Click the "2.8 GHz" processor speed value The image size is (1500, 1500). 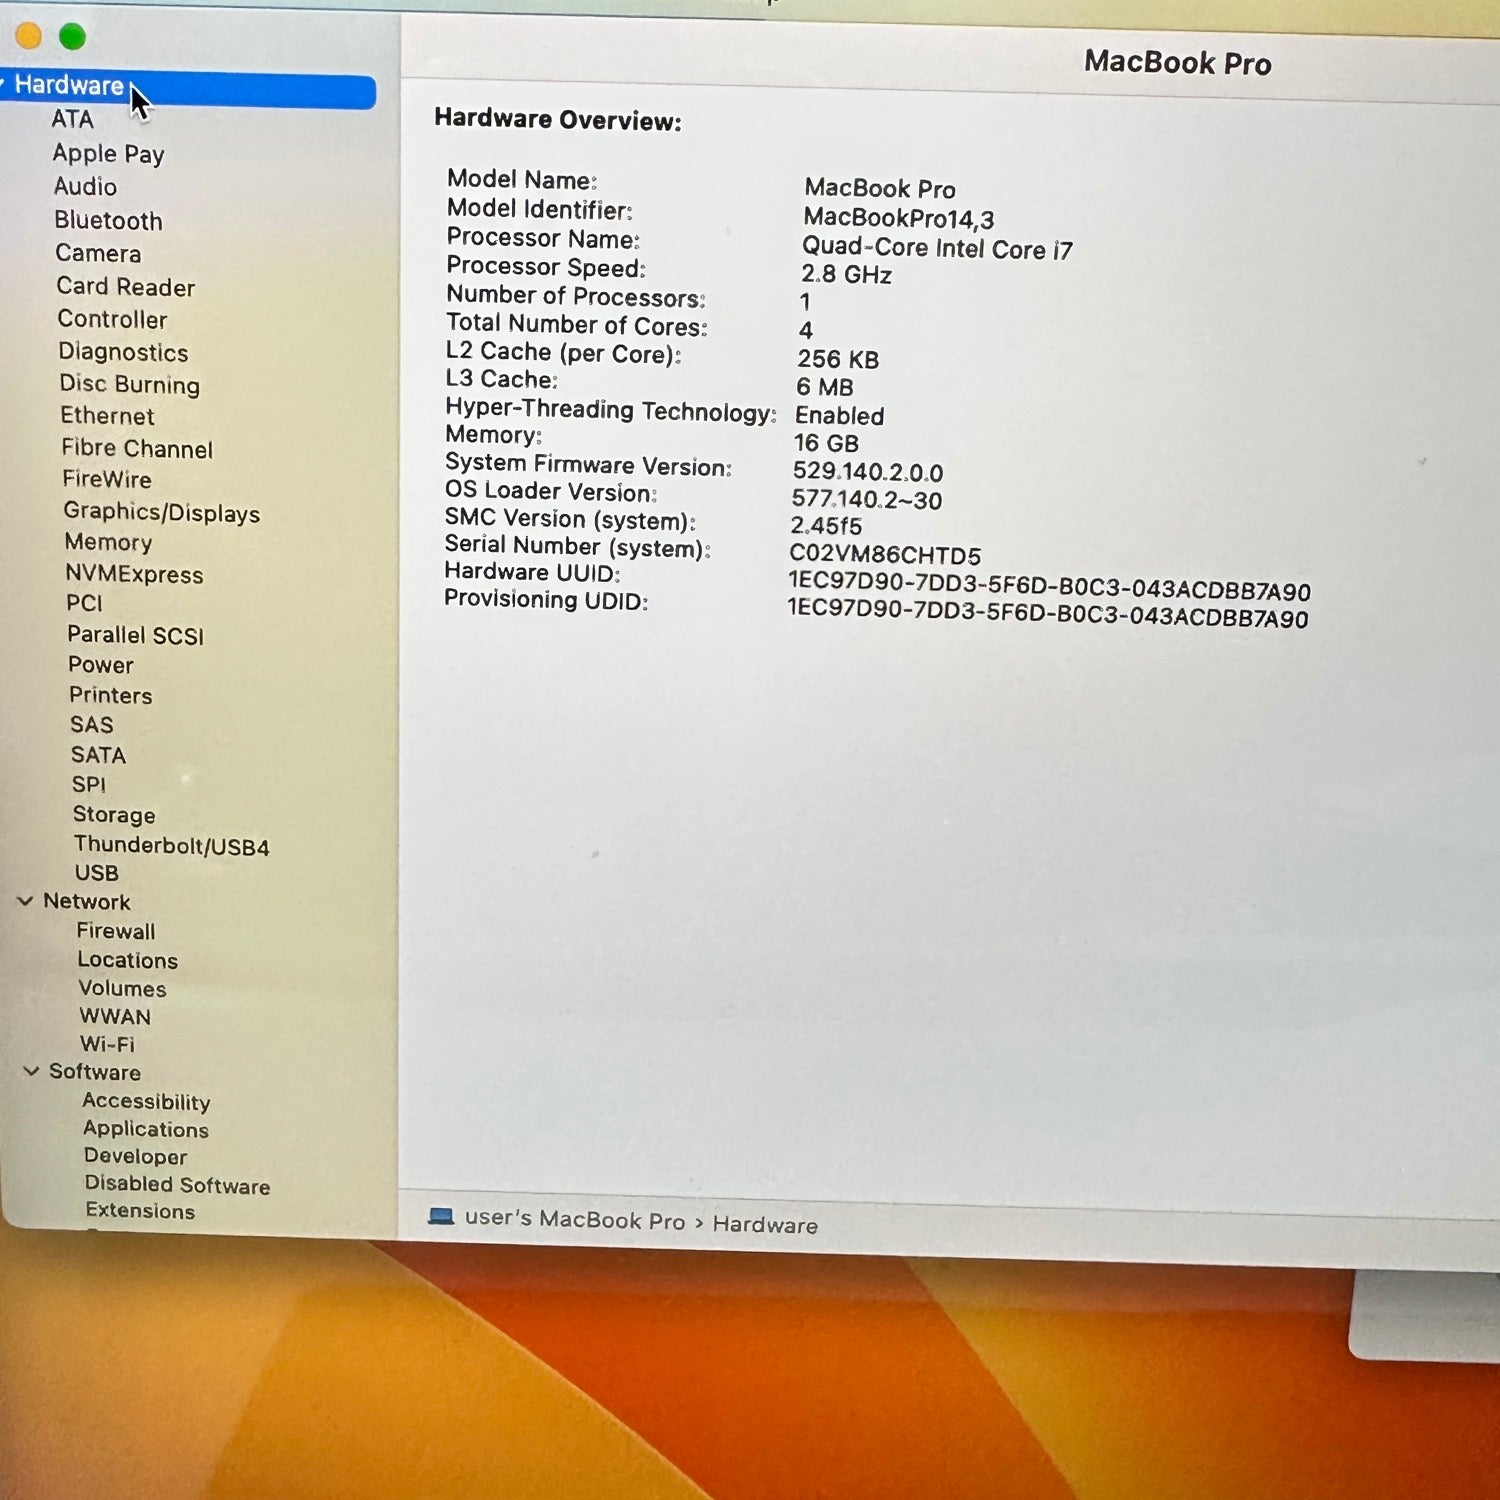[846, 274]
